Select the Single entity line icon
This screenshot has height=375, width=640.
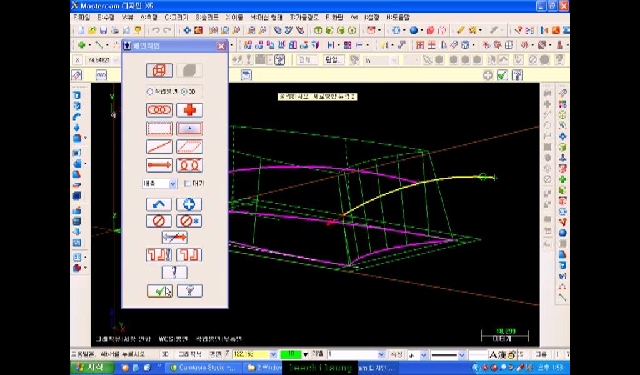159,147
